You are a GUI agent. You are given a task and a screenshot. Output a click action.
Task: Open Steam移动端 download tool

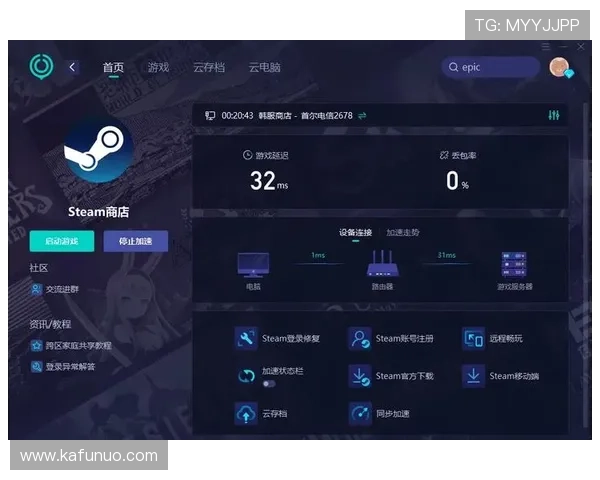coord(501,376)
